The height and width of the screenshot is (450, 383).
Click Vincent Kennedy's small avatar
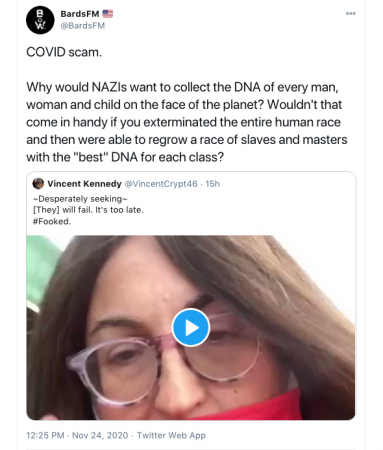(38, 184)
